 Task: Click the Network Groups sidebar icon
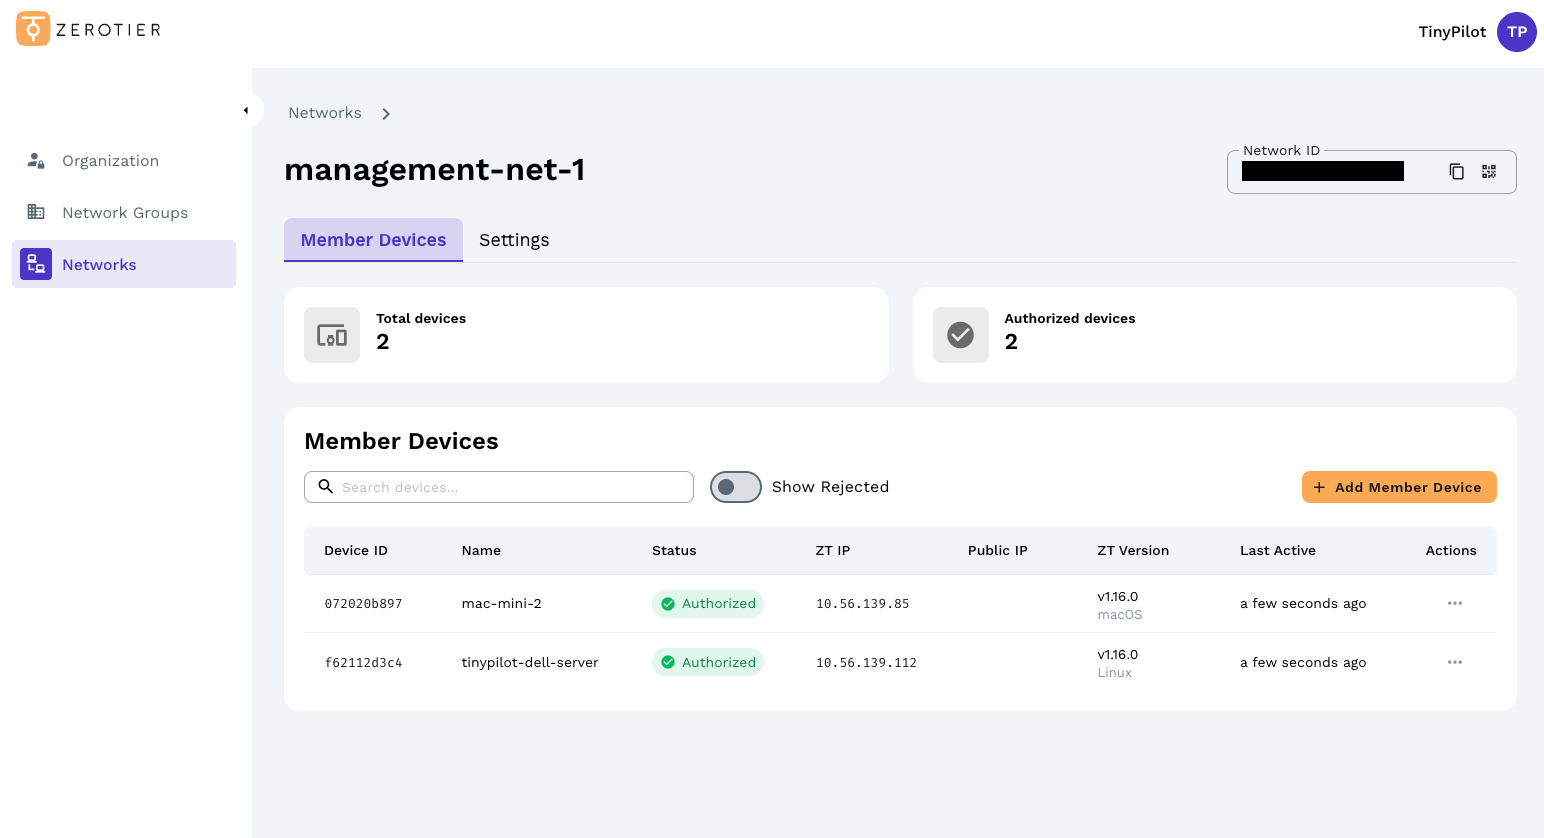point(36,212)
